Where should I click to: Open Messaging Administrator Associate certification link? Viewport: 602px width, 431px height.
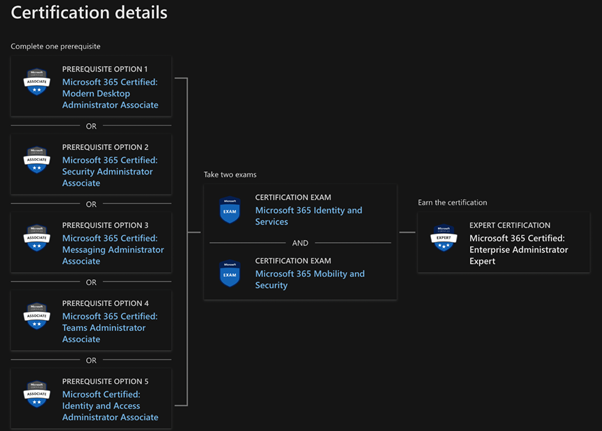pyautogui.click(x=113, y=249)
